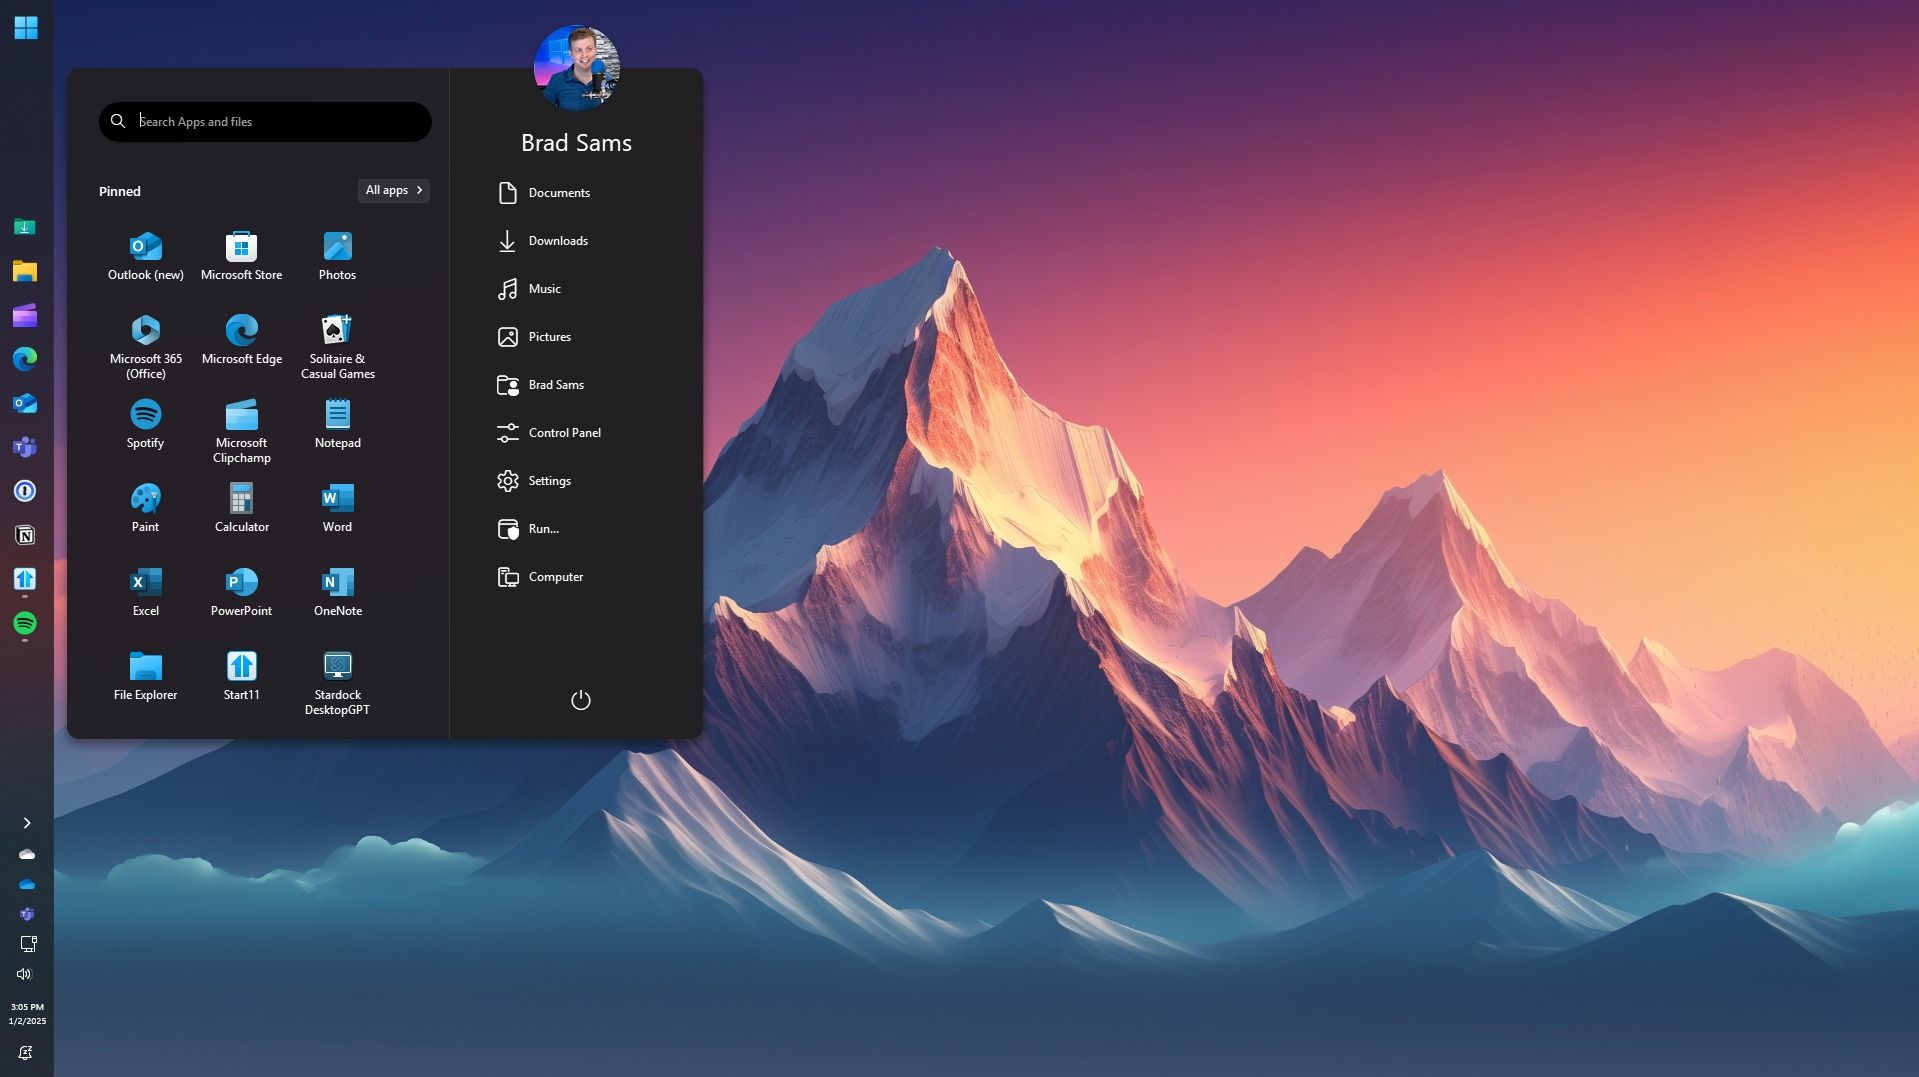
Task: Open Notion from the taskbar
Action: click(x=25, y=535)
